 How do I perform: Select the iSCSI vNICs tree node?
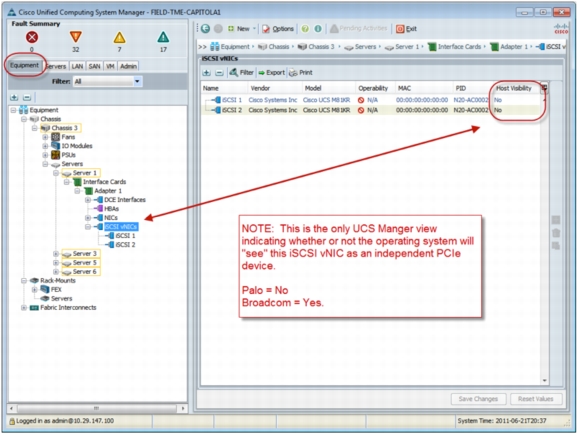[121, 227]
